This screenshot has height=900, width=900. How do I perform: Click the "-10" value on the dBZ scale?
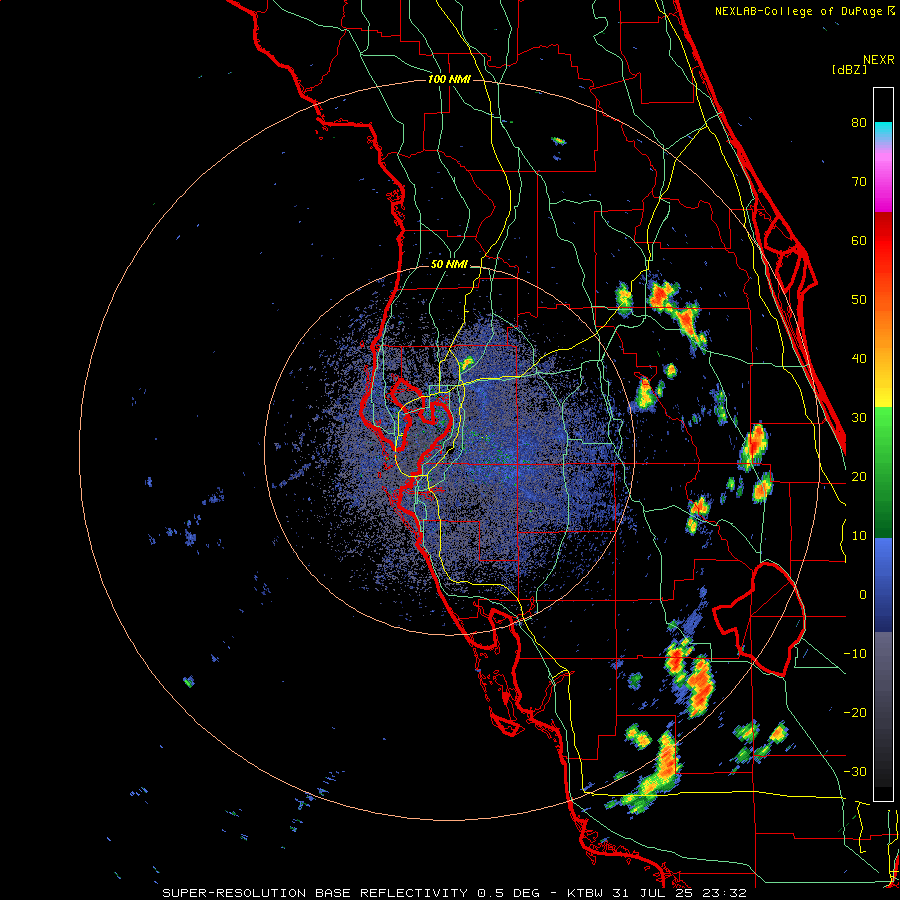coord(855,654)
